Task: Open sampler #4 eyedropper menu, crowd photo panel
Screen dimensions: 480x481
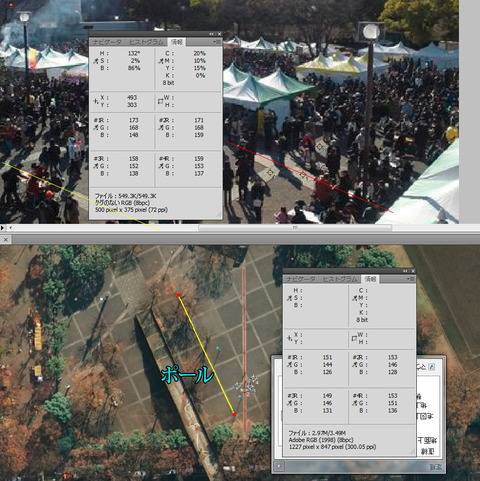Action: [x=161, y=166]
